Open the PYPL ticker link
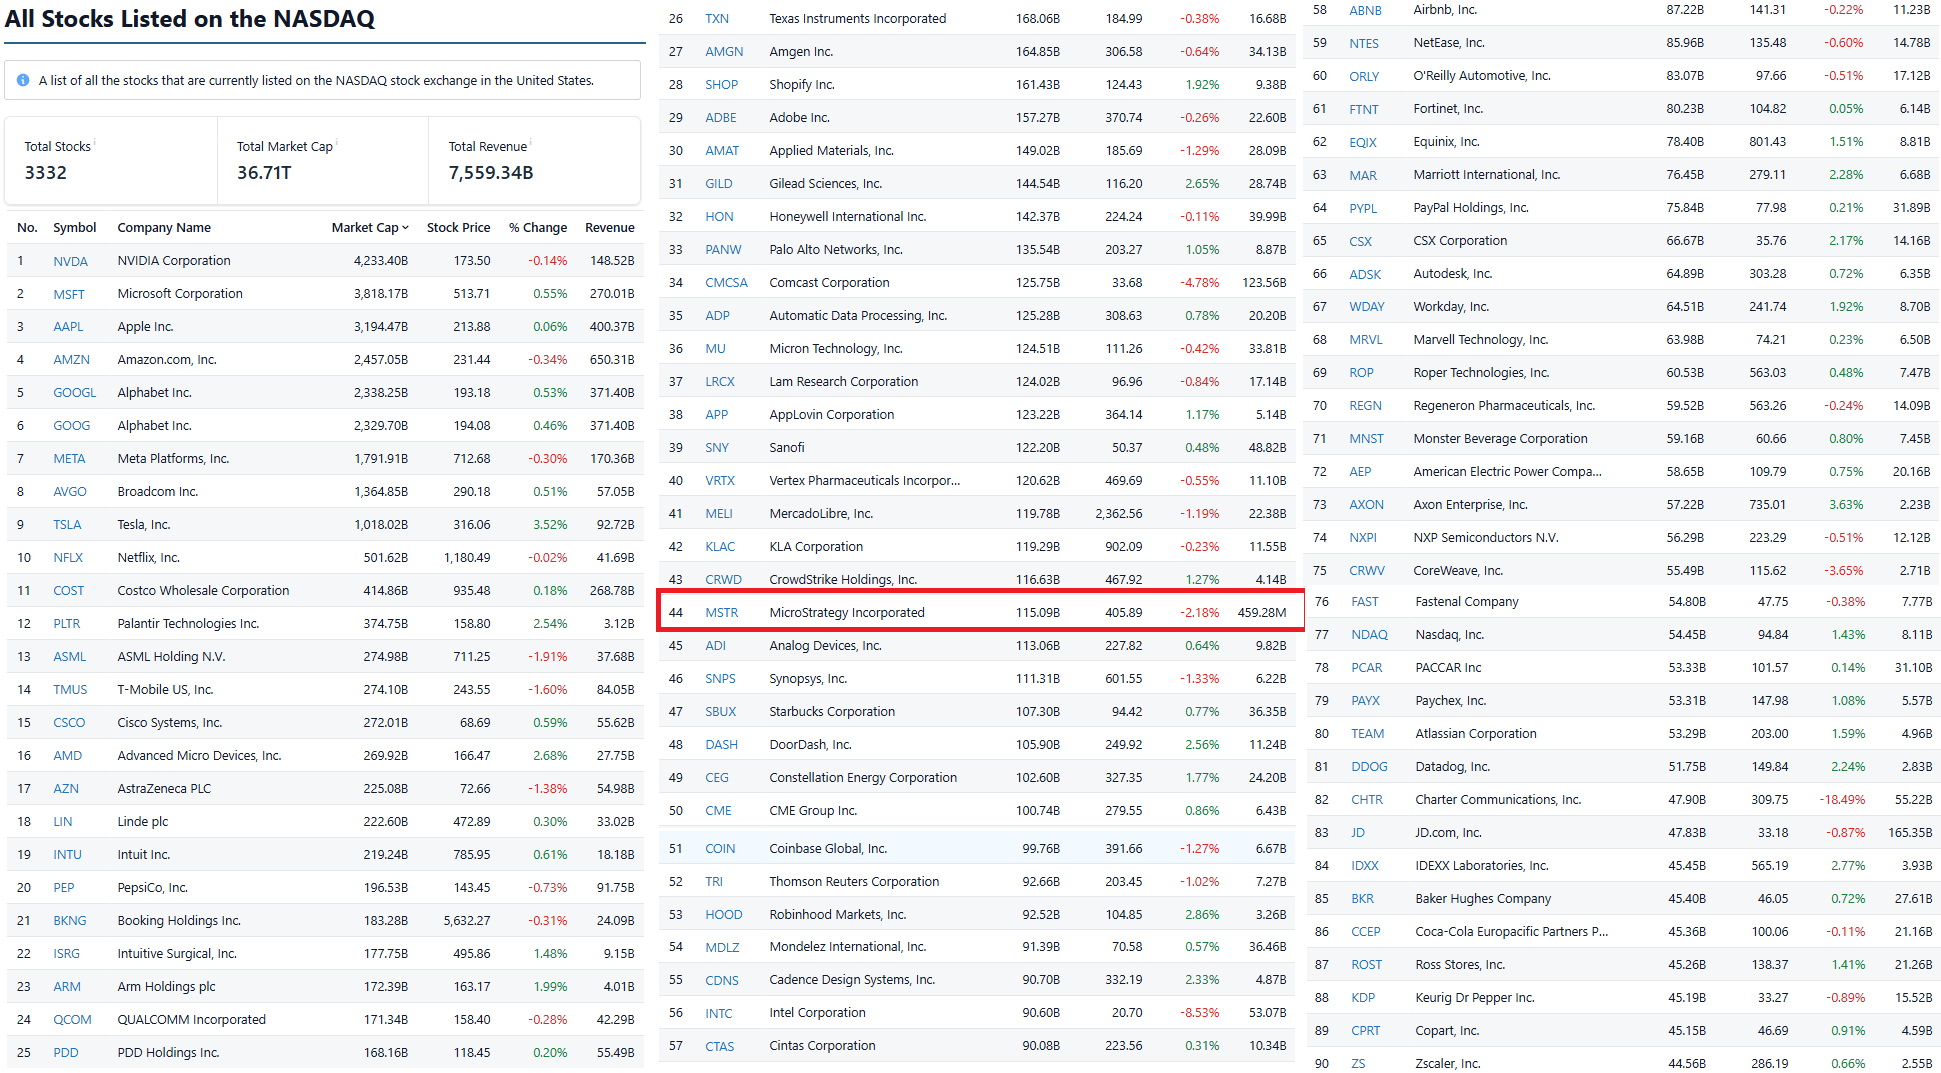 tap(1363, 209)
